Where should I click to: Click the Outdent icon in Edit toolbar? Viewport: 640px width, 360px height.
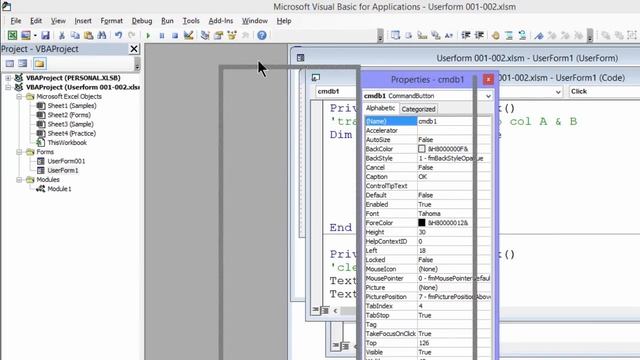pyautogui.click(x=479, y=36)
